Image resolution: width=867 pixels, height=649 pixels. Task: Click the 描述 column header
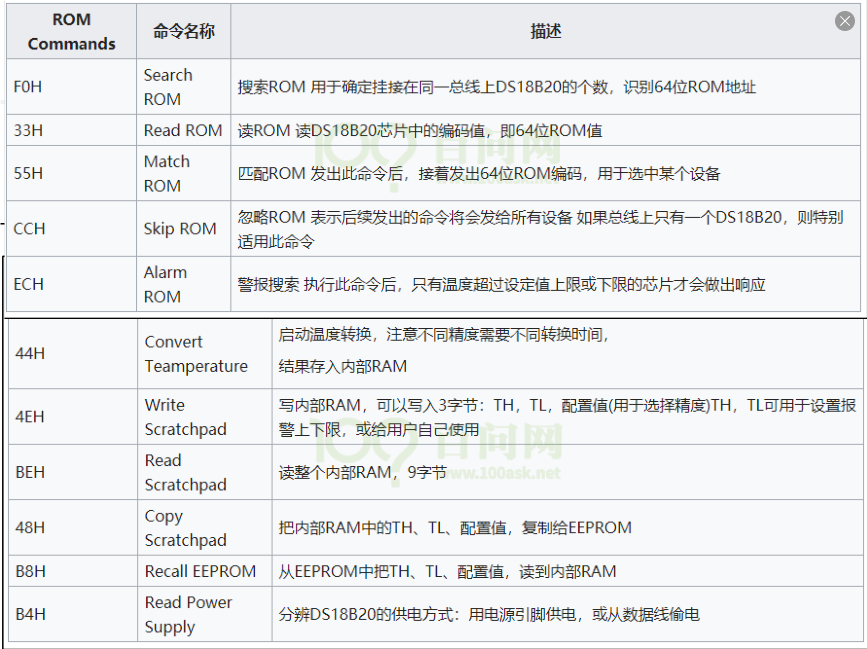[x=545, y=31]
